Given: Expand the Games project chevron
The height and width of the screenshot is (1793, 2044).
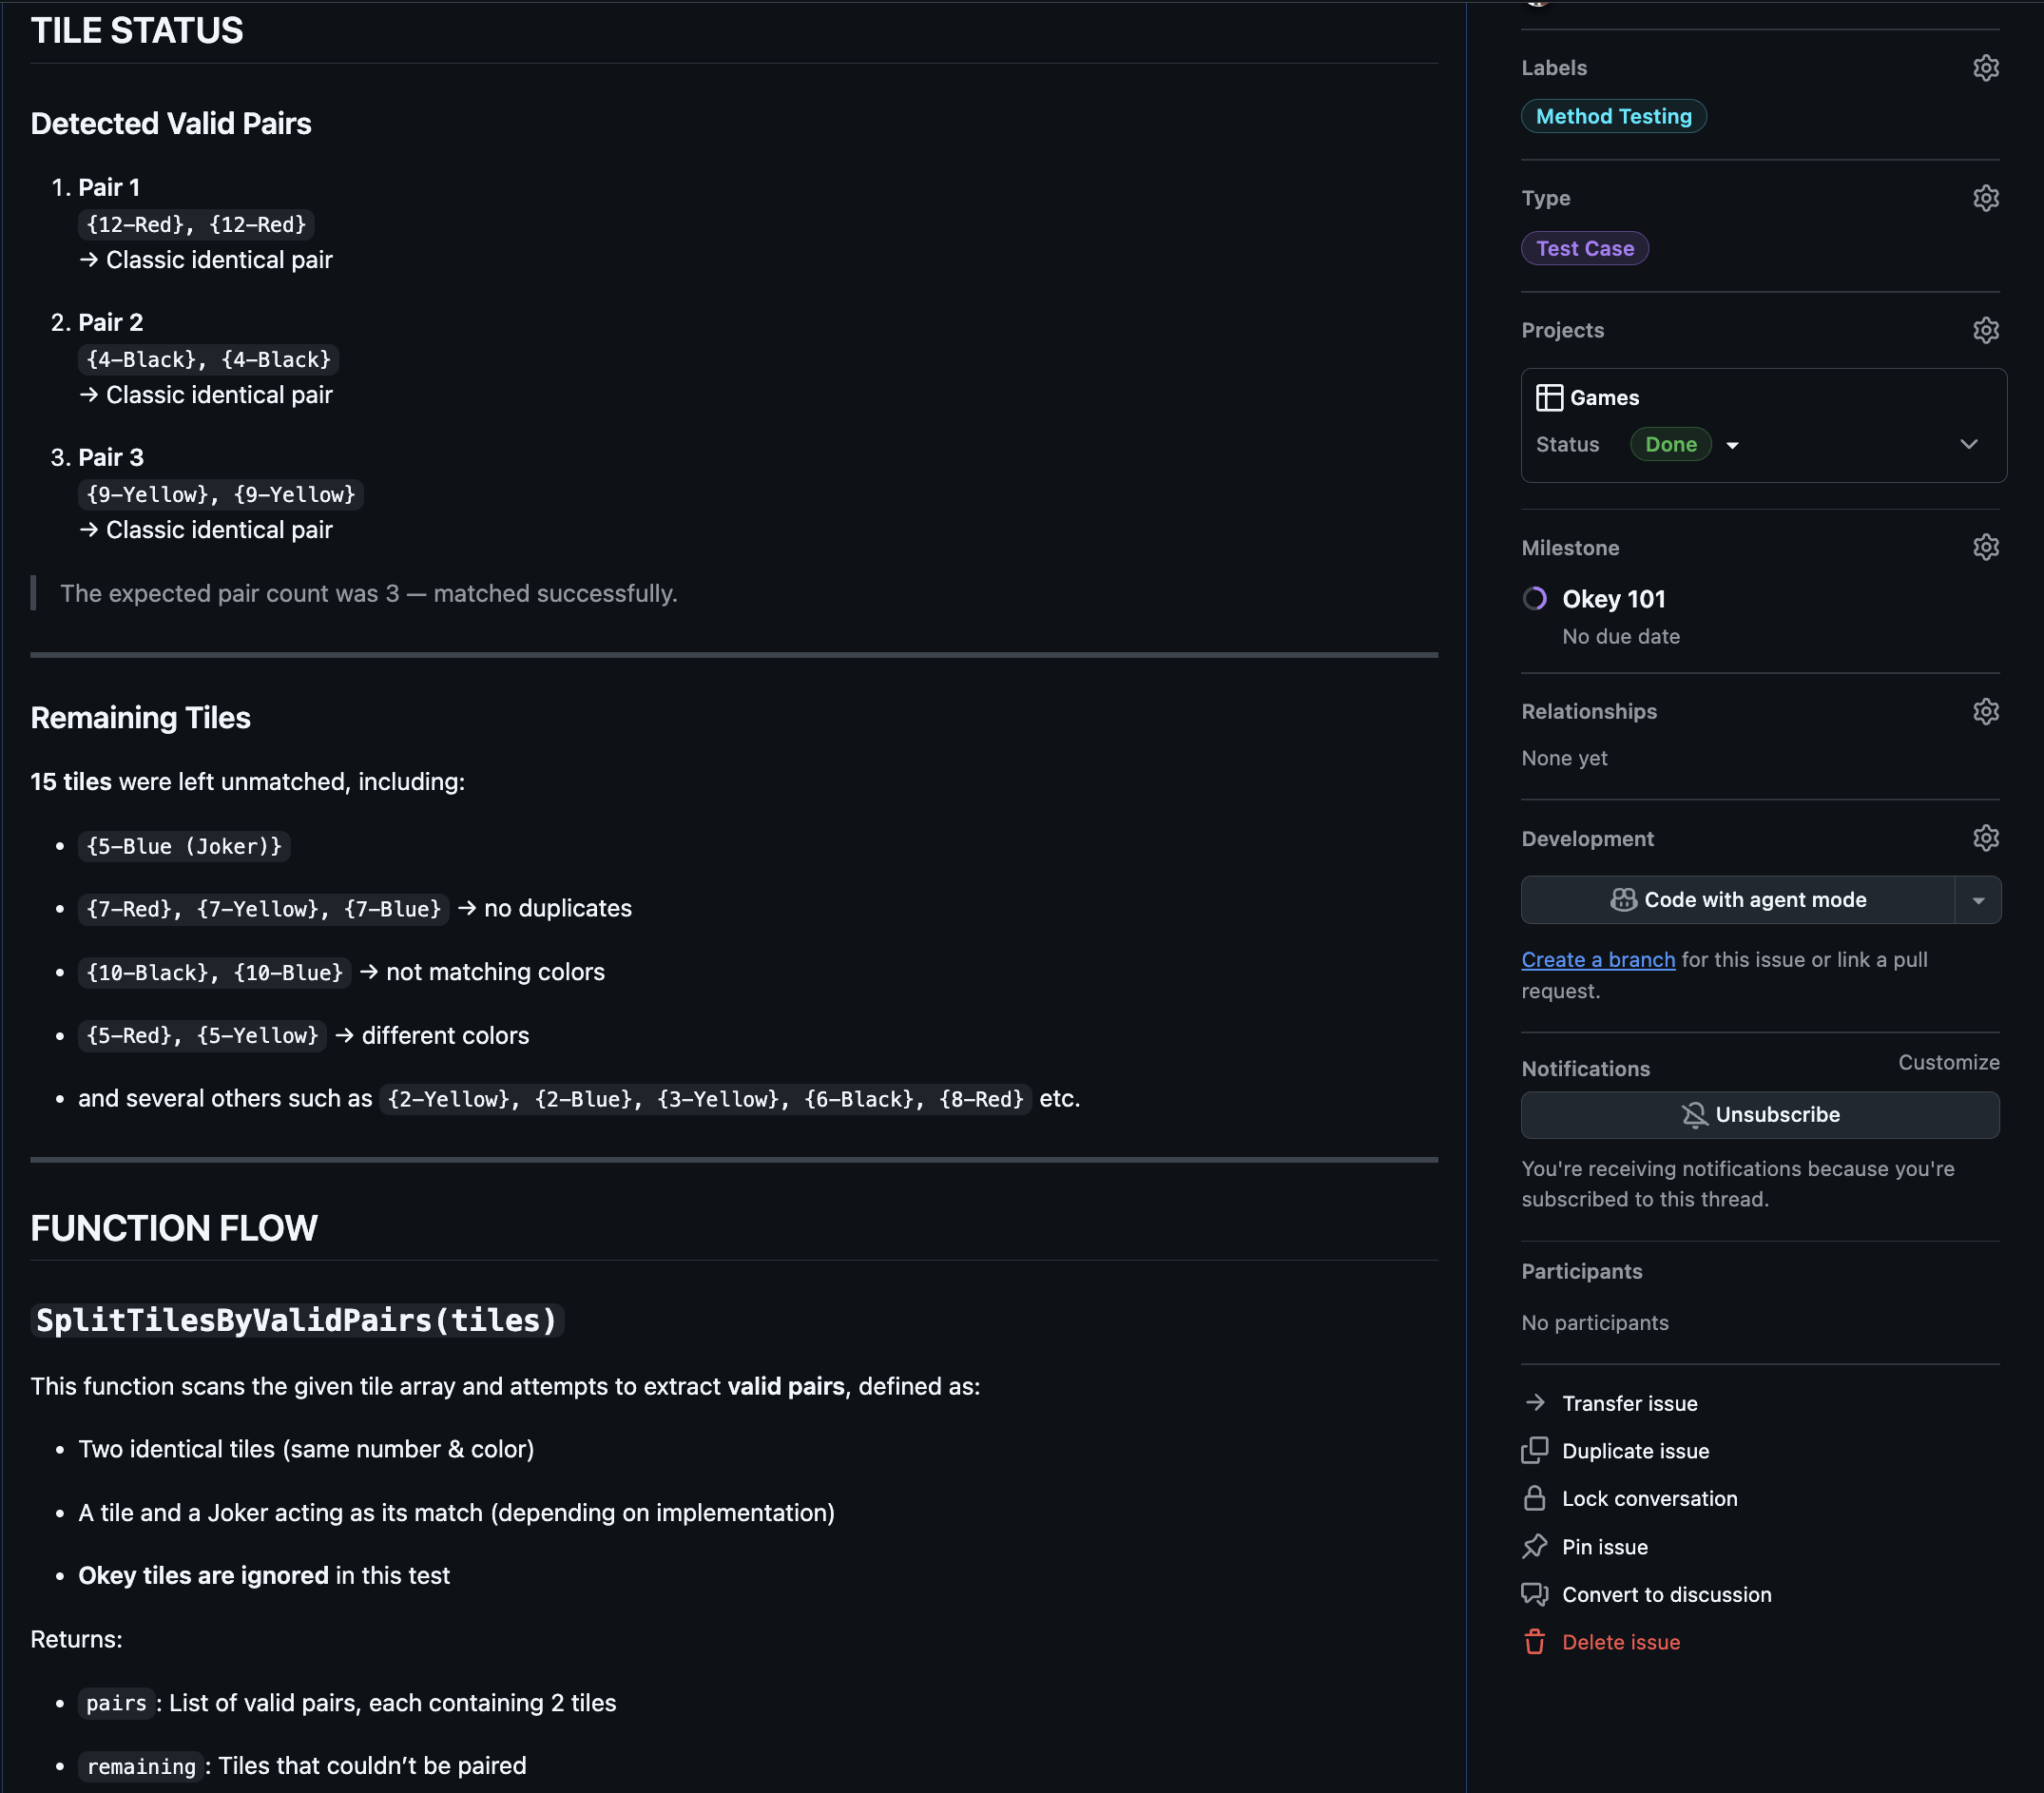Looking at the screenshot, I should click(1968, 444).
